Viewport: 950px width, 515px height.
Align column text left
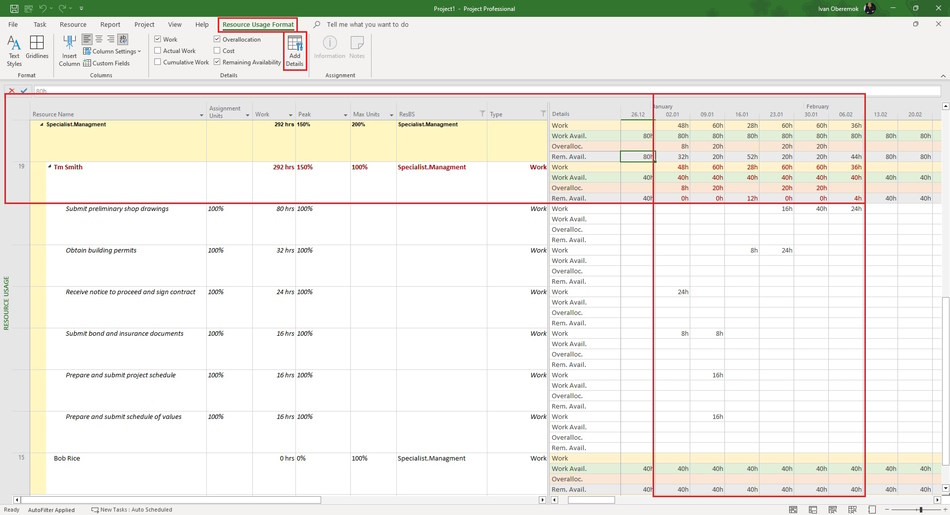(x=87, y=39)
